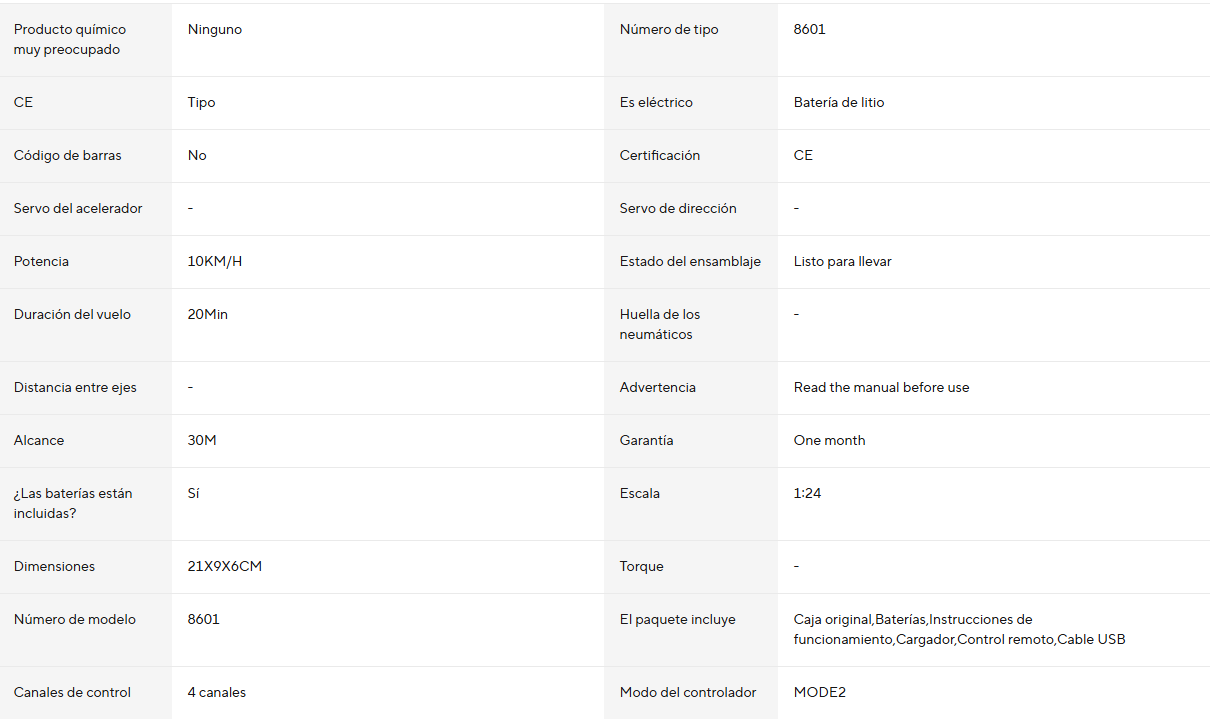Click the '4 canales' value
The height and width of the screenshot is (719, 1224).
(x=216, y=693)
